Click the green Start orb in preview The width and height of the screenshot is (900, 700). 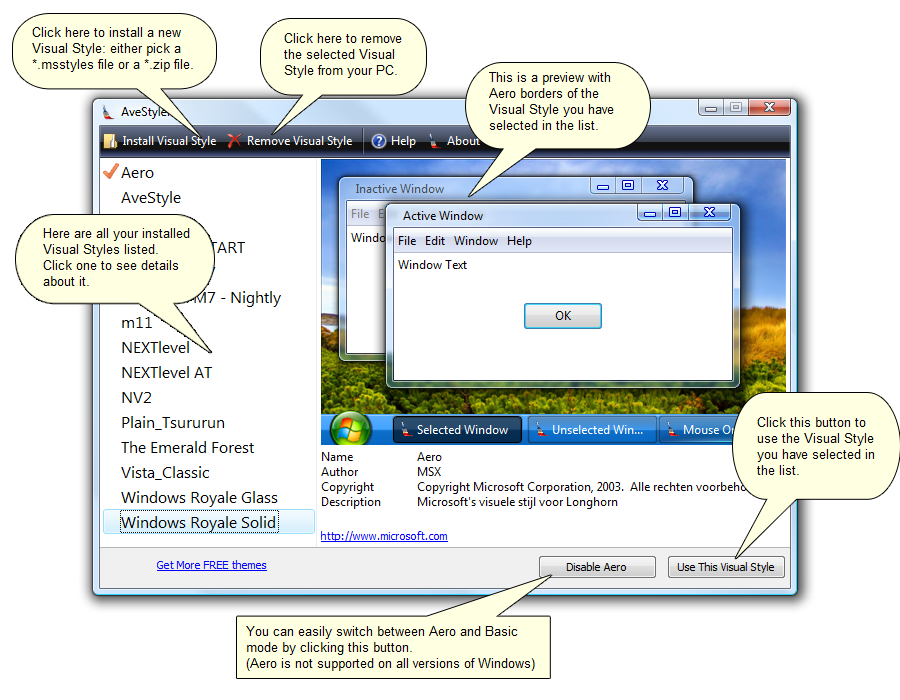point(351,430)
